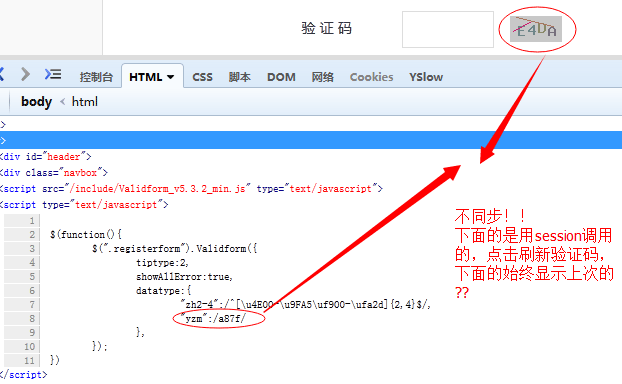Toggle the command line icon in Firebug
Viewport: 622px width, 384px height.
click(x=53, y=74)
